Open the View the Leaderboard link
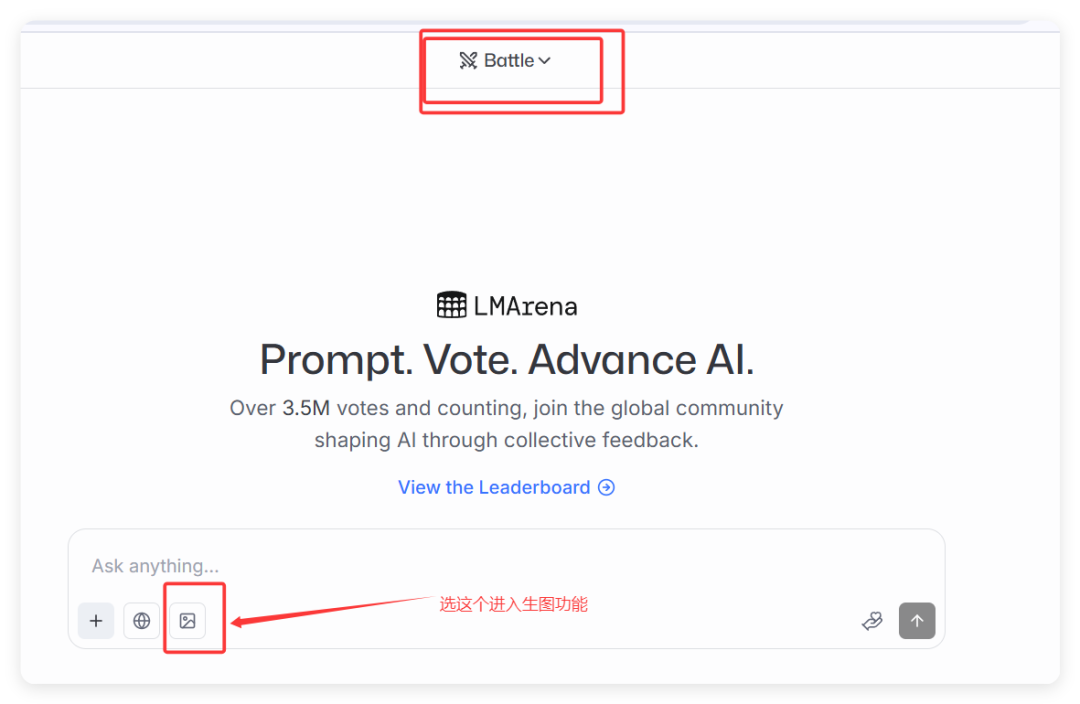The width and height of the screenshot is (1080, 704). [494, 487]
